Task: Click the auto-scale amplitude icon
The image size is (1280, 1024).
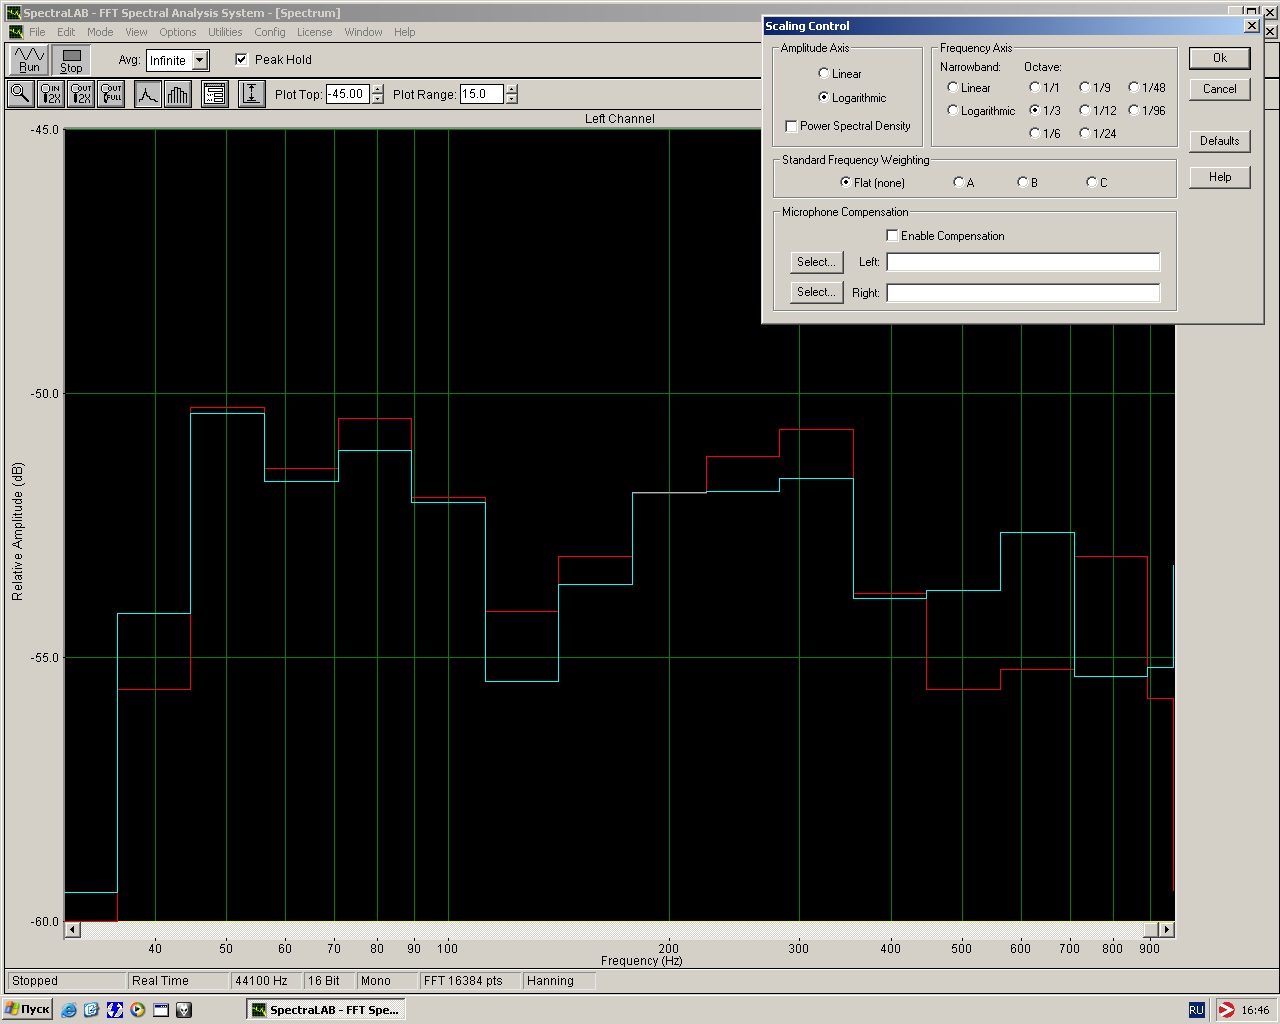Action: click(x=251, y=94)
